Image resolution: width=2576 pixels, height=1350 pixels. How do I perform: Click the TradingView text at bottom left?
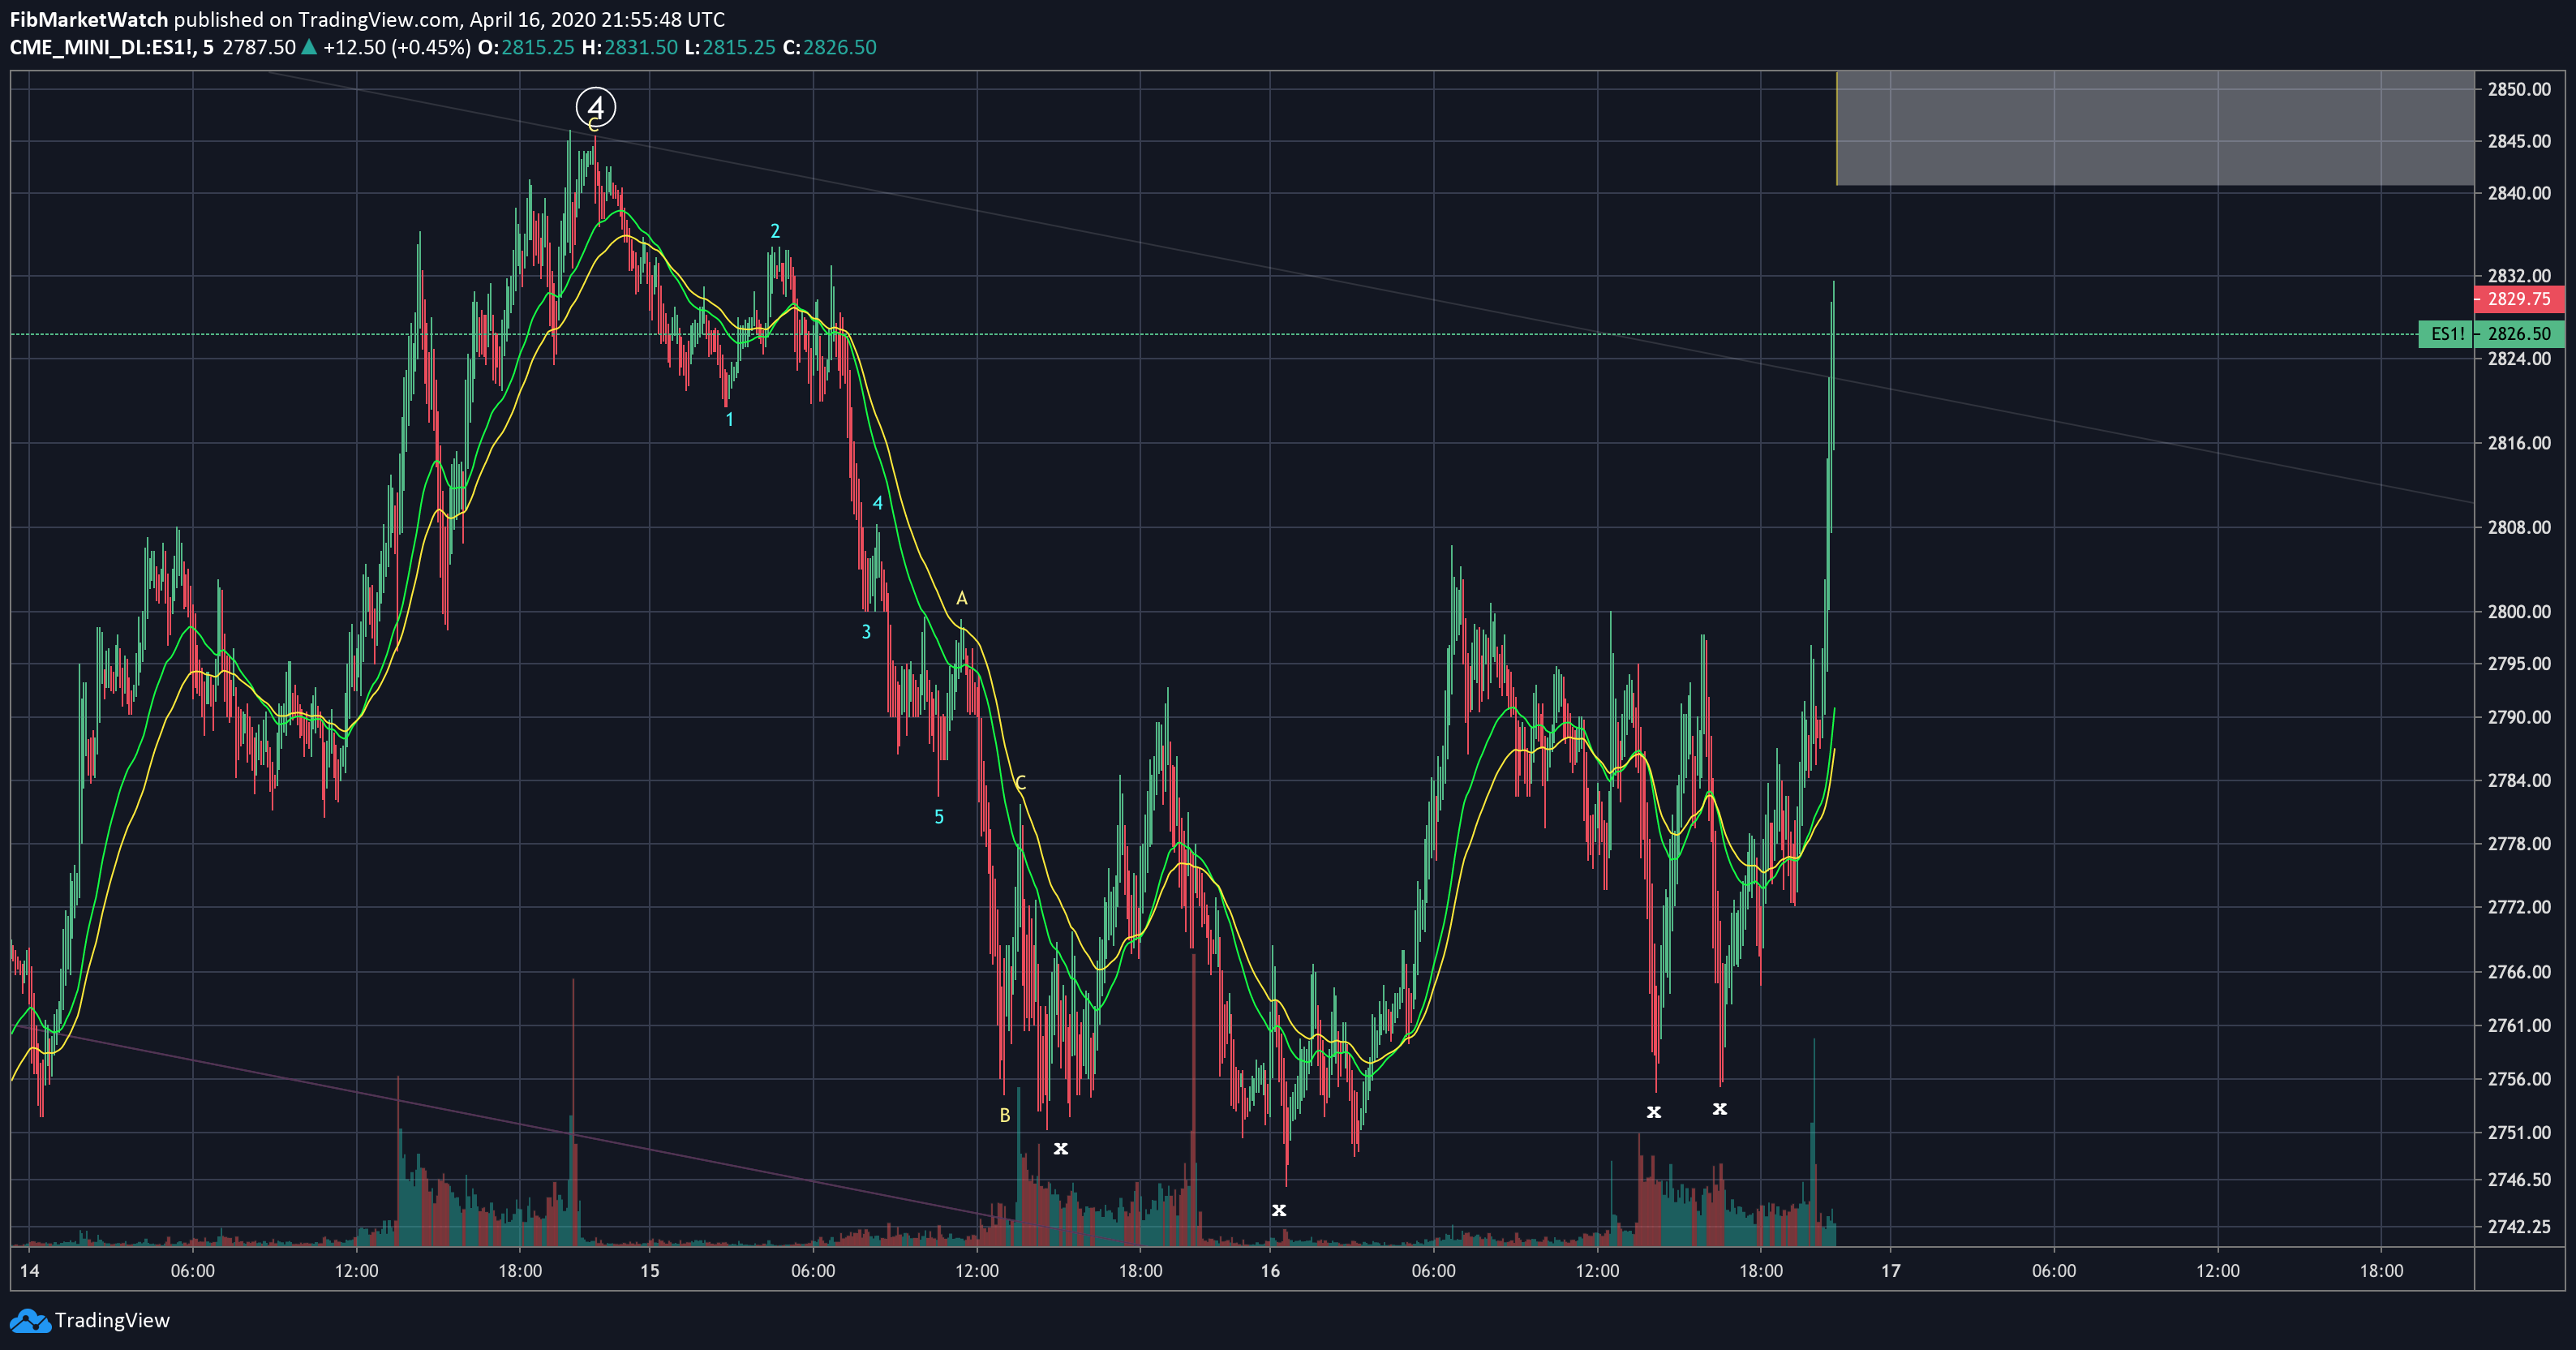tap(112, 1320)
